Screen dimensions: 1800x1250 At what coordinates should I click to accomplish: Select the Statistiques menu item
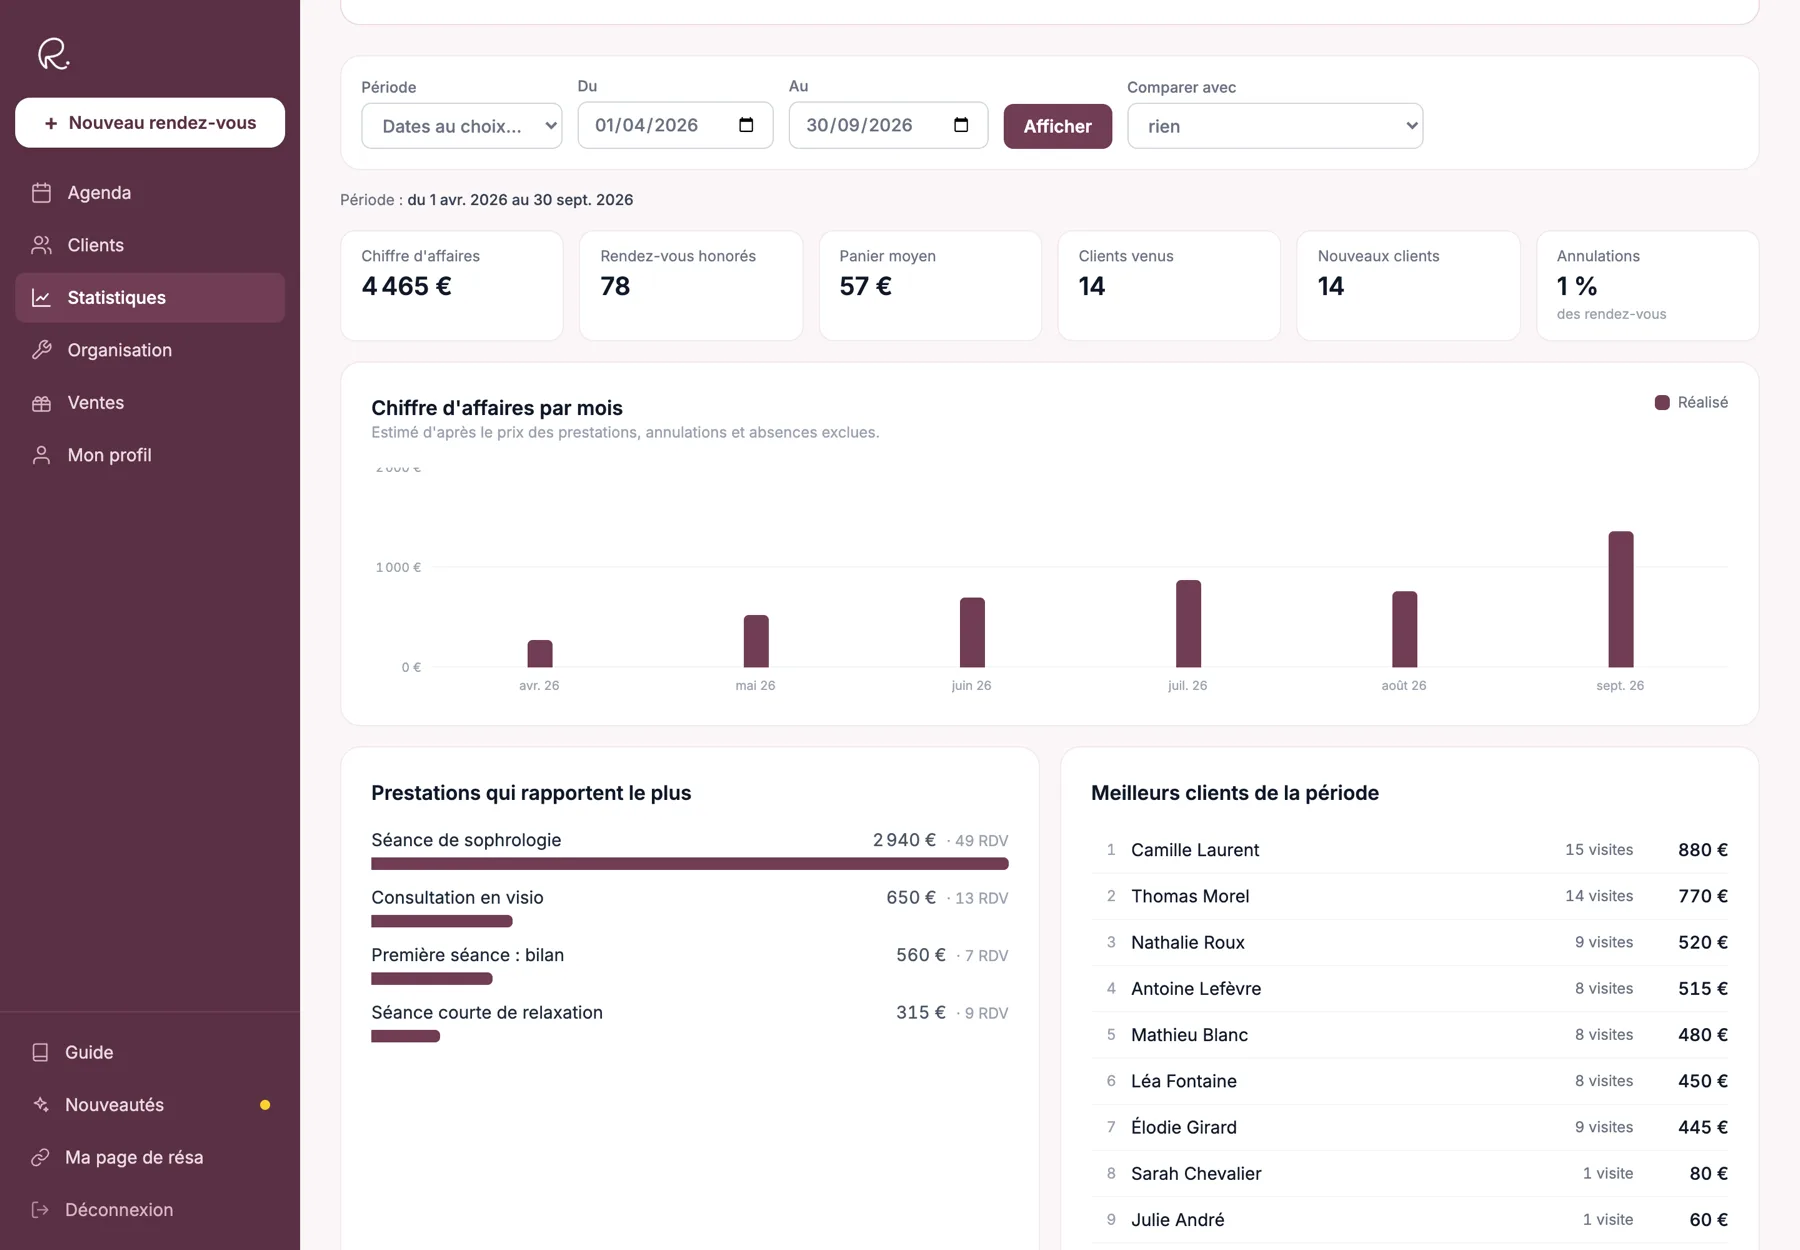(x=150, y=298)
